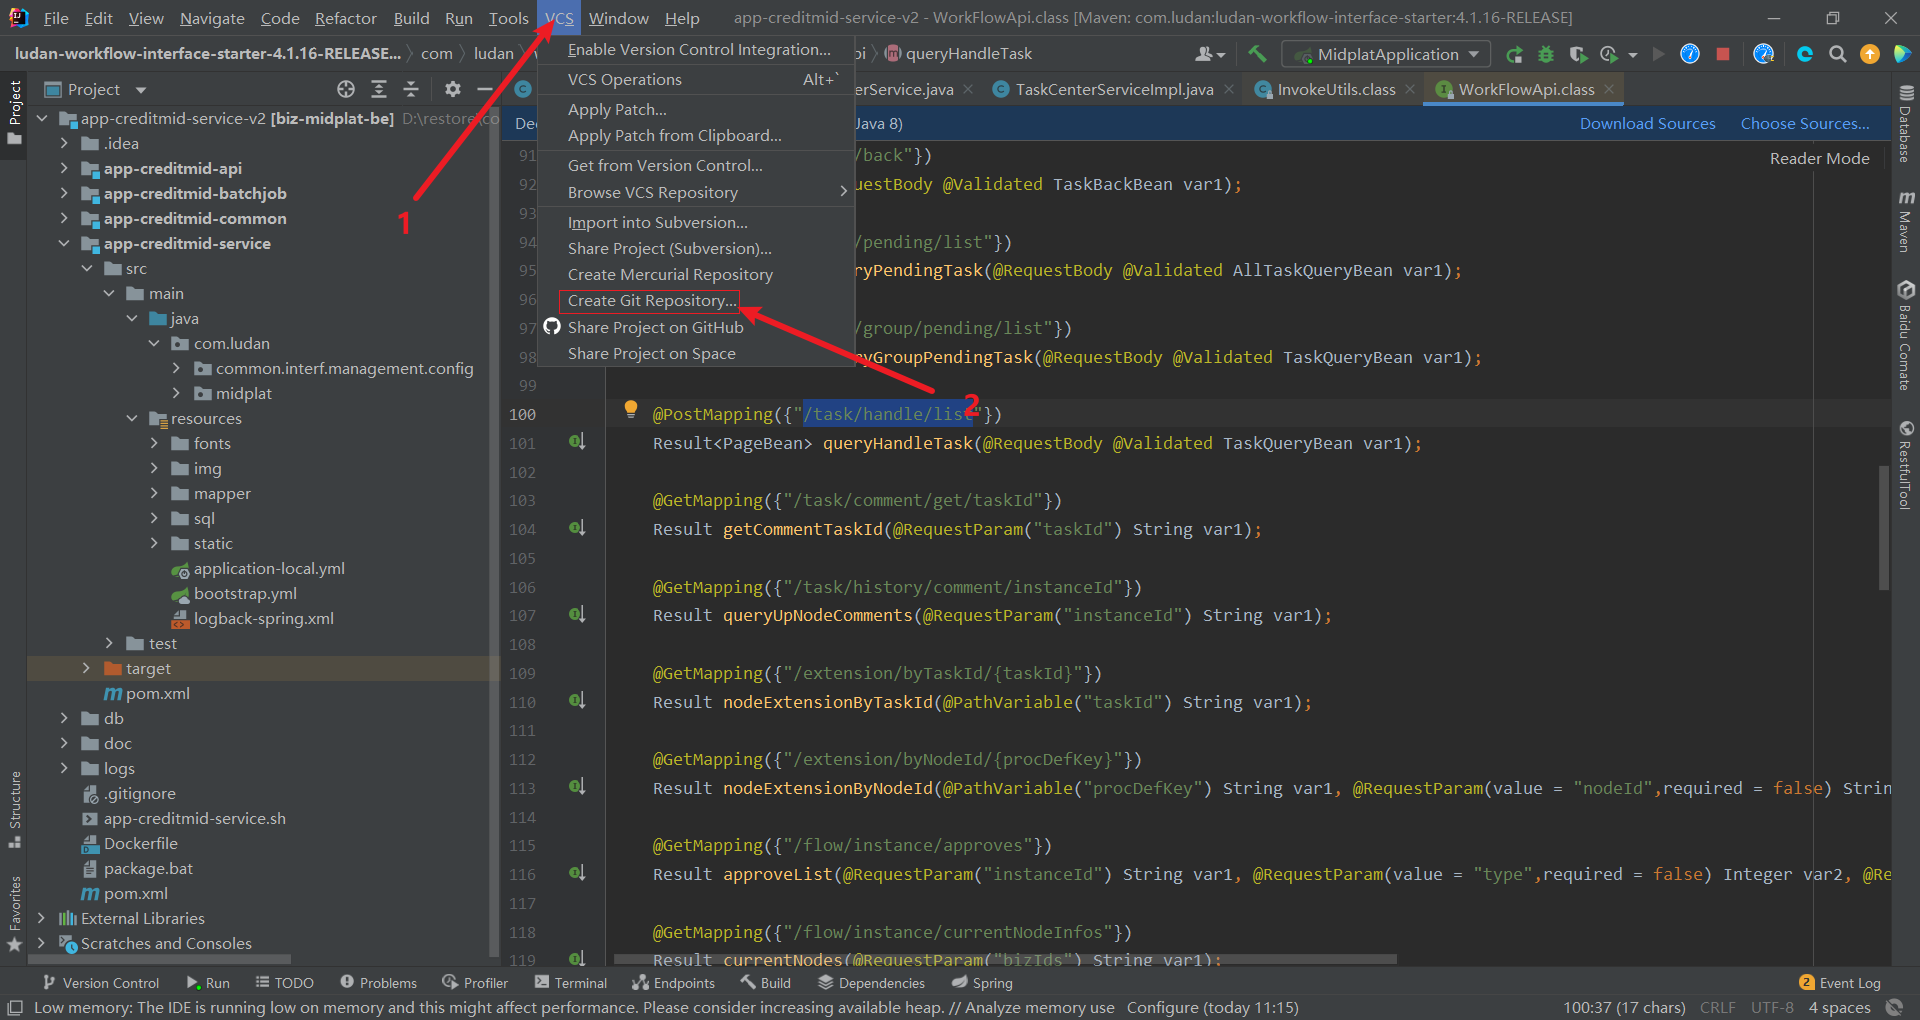The image size is (1920, 1020).
Task: Select Get from Version Control...
Action: tap(696, 165)
